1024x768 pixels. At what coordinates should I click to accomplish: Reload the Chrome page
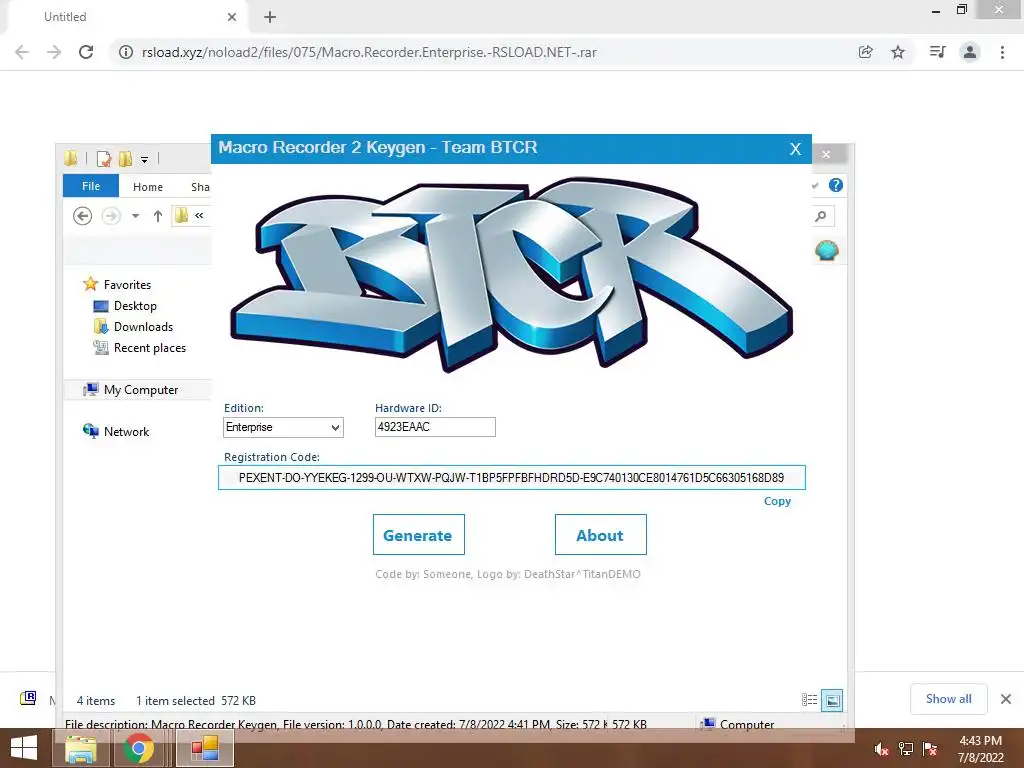click(x=86, y=52)
